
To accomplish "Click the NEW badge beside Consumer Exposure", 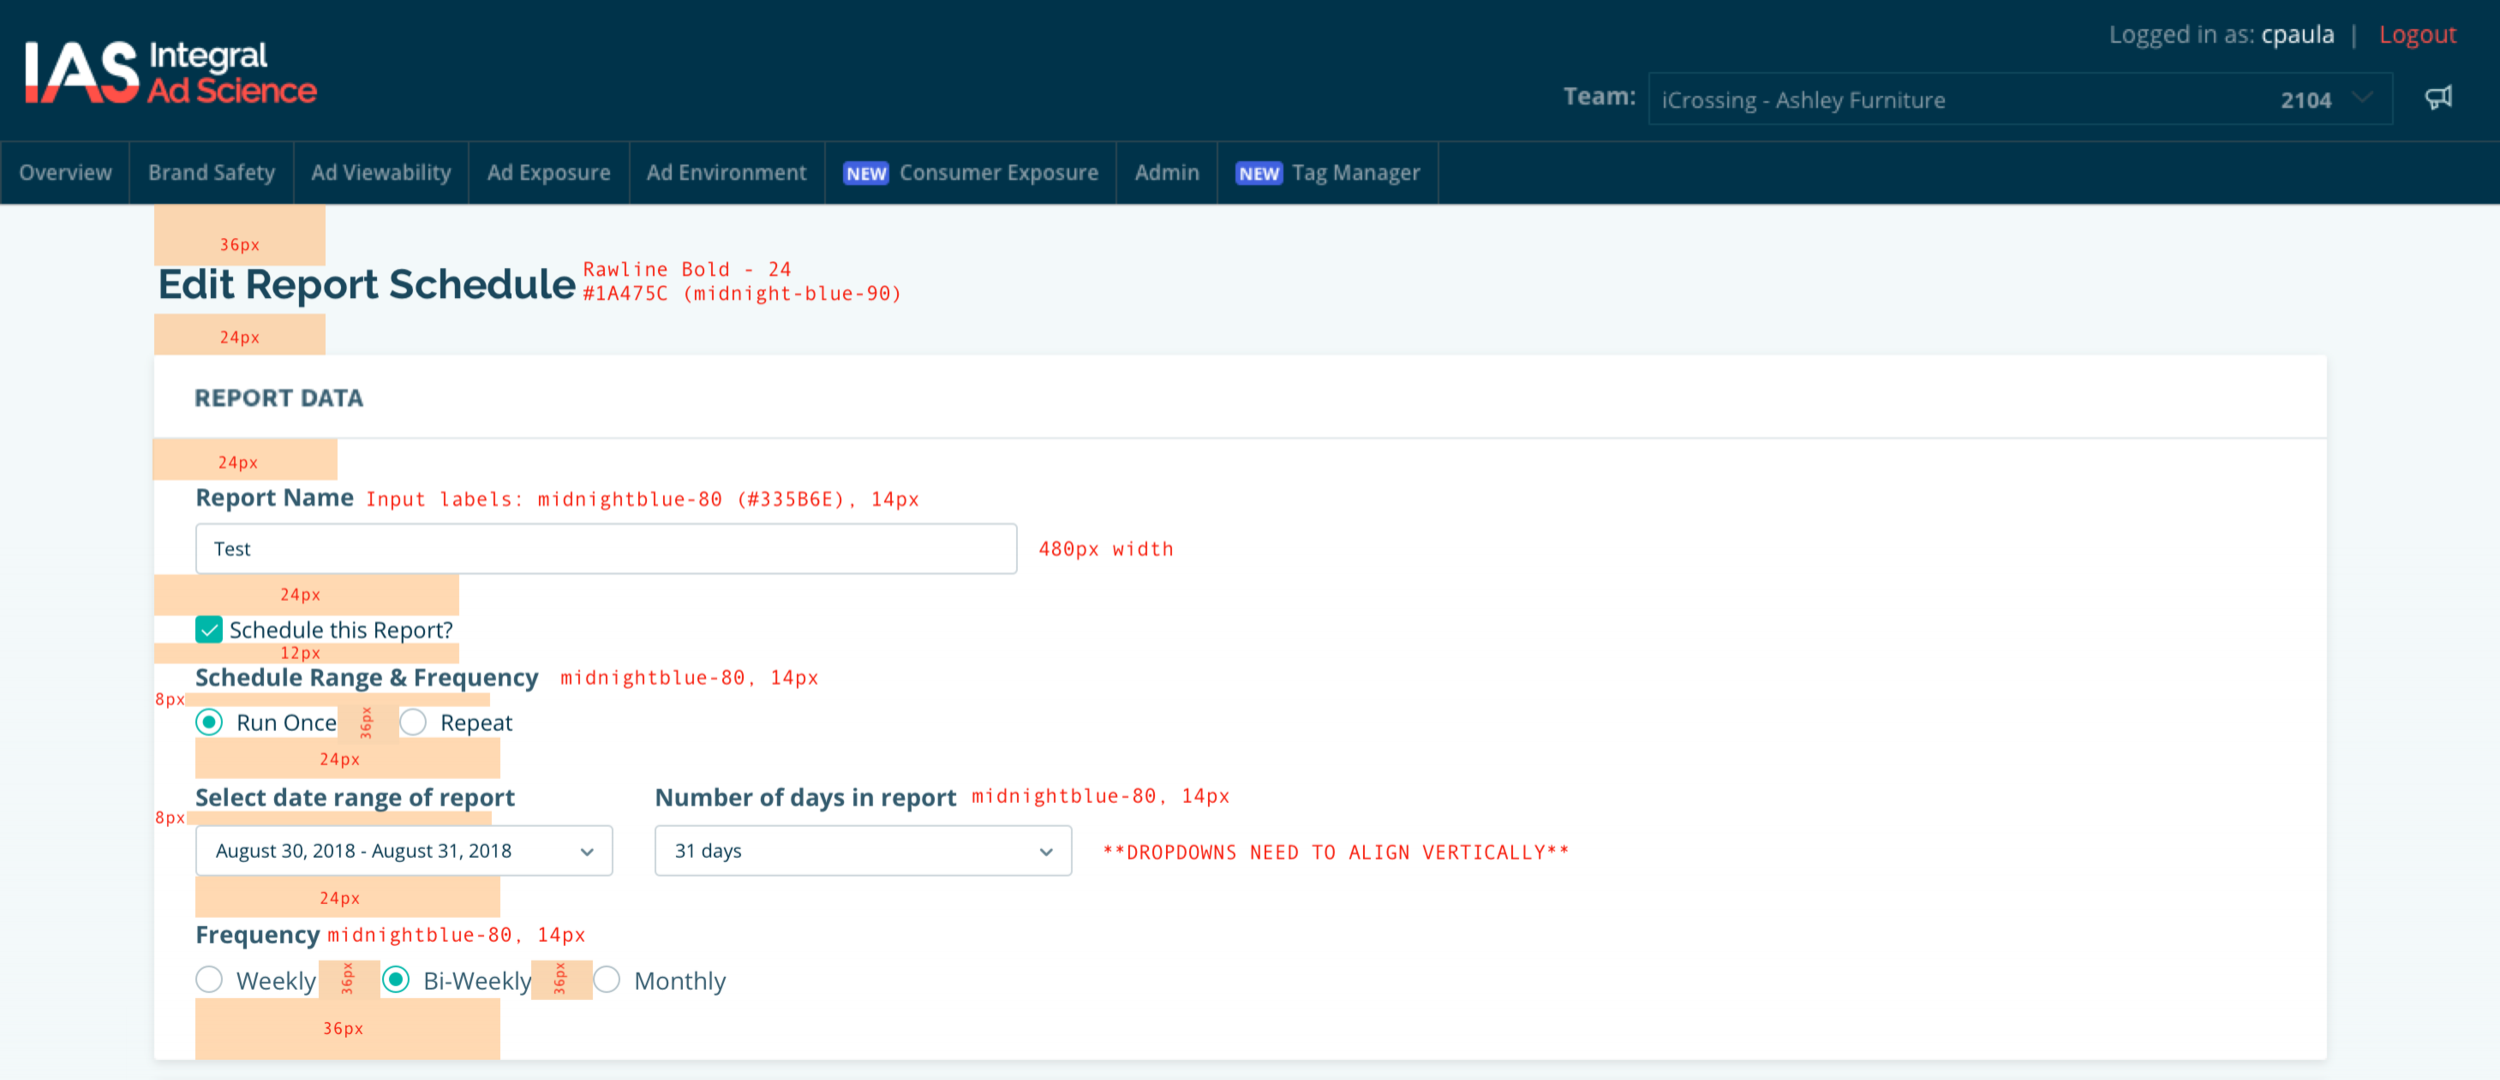I will point(866,174).
